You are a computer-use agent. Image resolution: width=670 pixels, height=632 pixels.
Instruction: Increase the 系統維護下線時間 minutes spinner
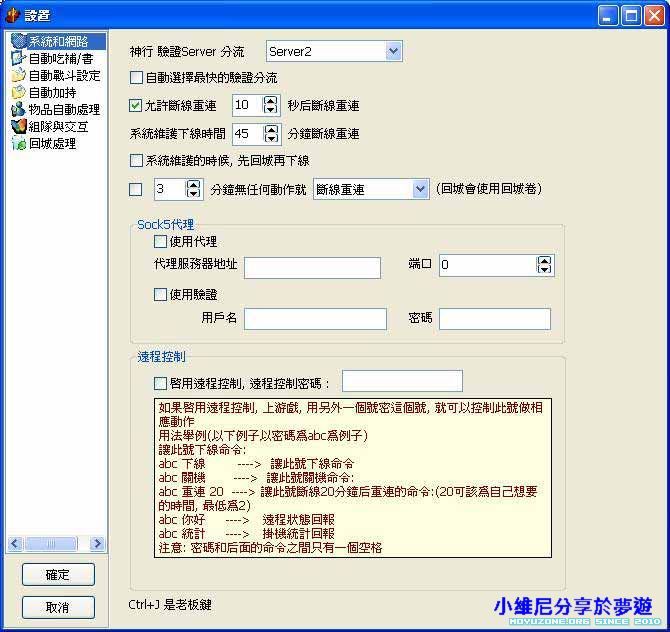click(271, 129)
